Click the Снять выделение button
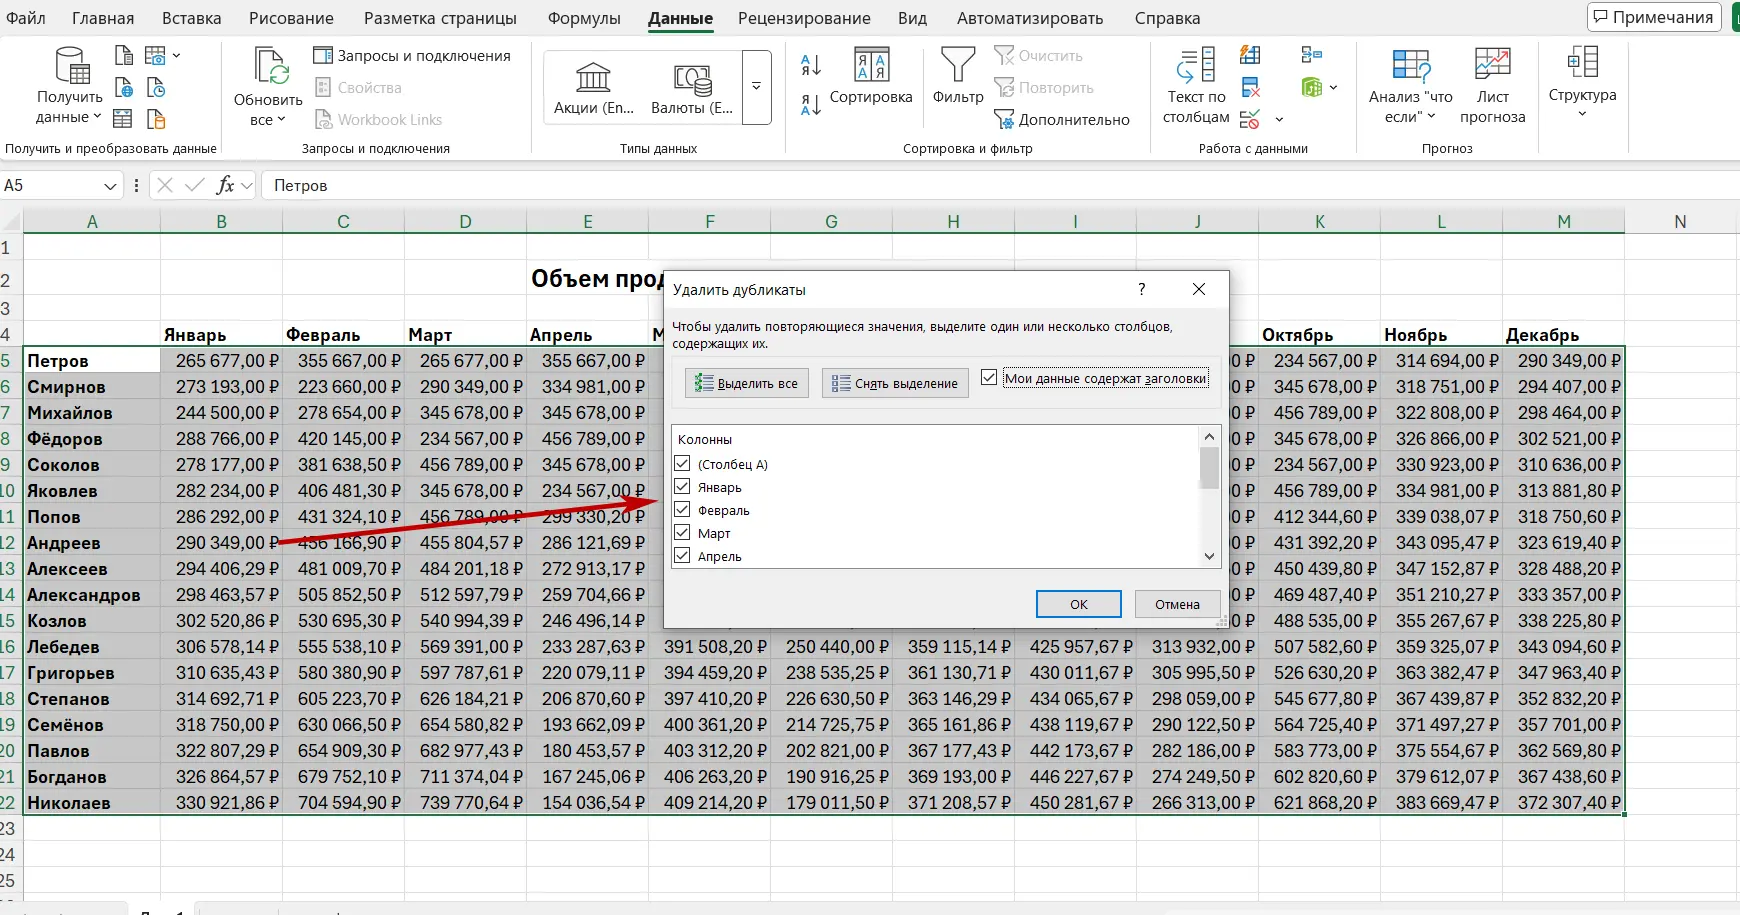This screenshot has height=915, width=1740. [x=895, y=383]
